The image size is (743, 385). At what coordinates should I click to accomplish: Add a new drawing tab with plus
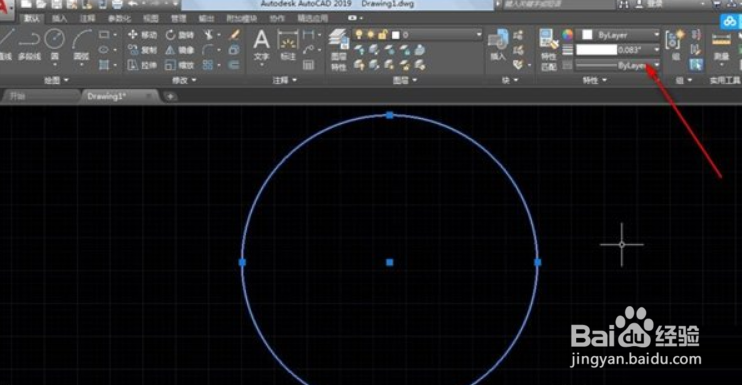(170, 96)
